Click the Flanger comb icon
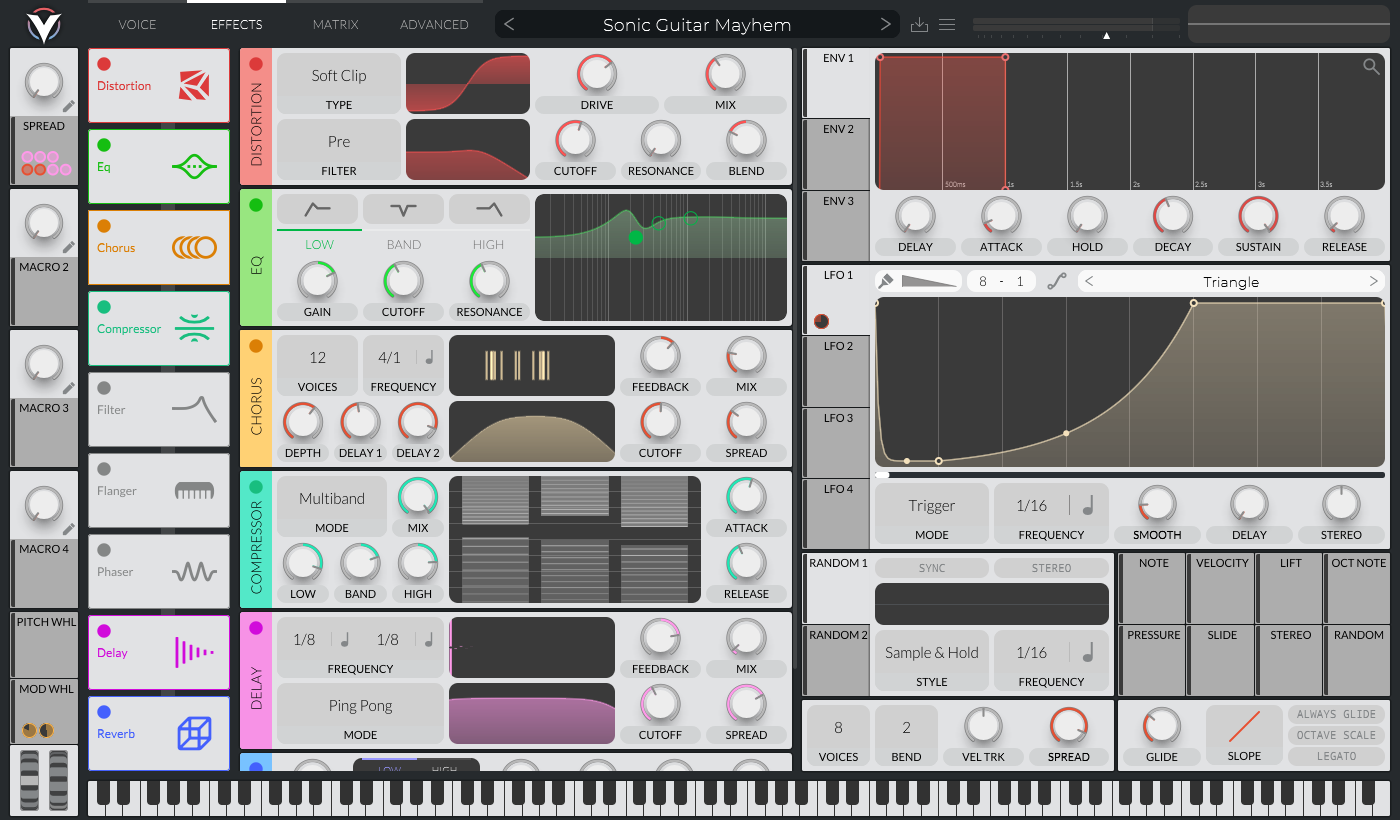Viewport: 1400px width, 820px height. tap(194, 491)
